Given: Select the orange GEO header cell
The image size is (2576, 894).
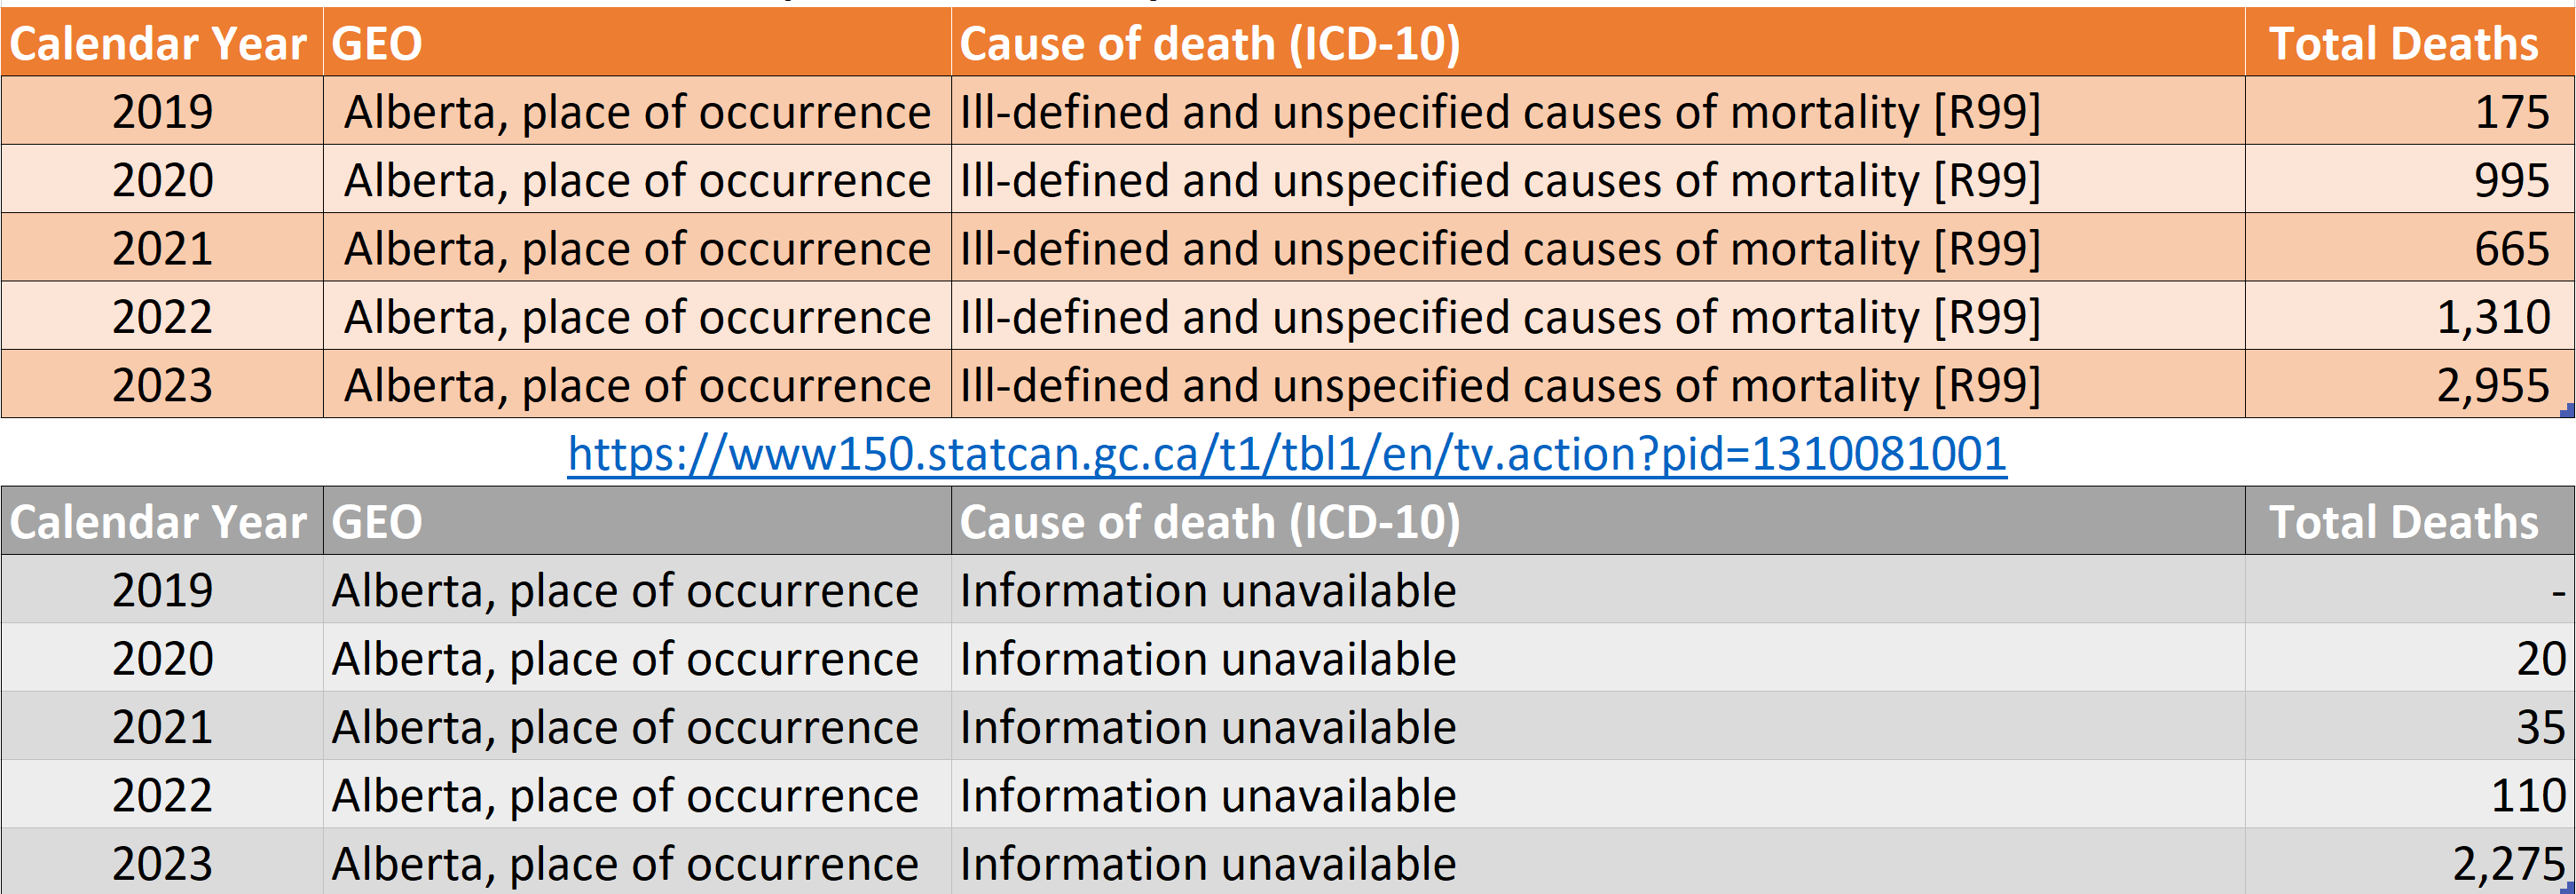Looking at the screenshot, I should (637, 42).
